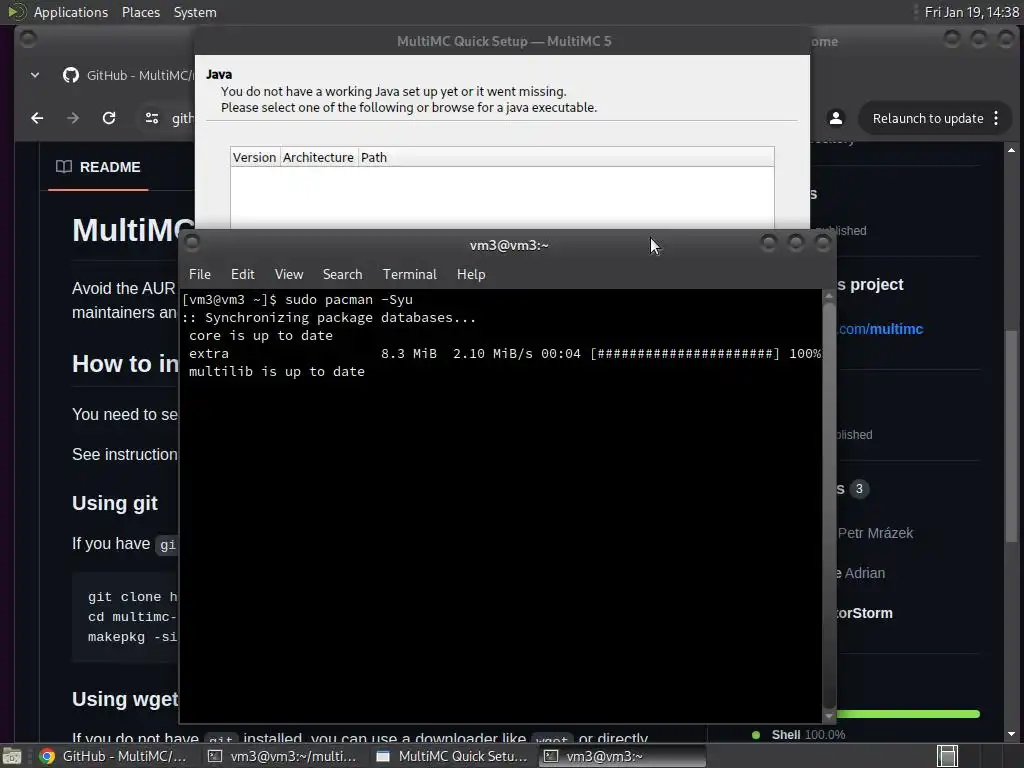Click the clock showing Fri Jan 19, 14:38

pyautogui.click(x=971, y=12)
